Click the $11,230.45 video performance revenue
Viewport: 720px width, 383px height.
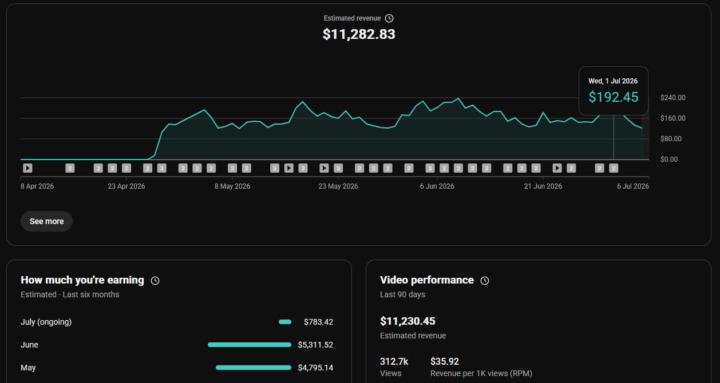(x=408, y=321)
